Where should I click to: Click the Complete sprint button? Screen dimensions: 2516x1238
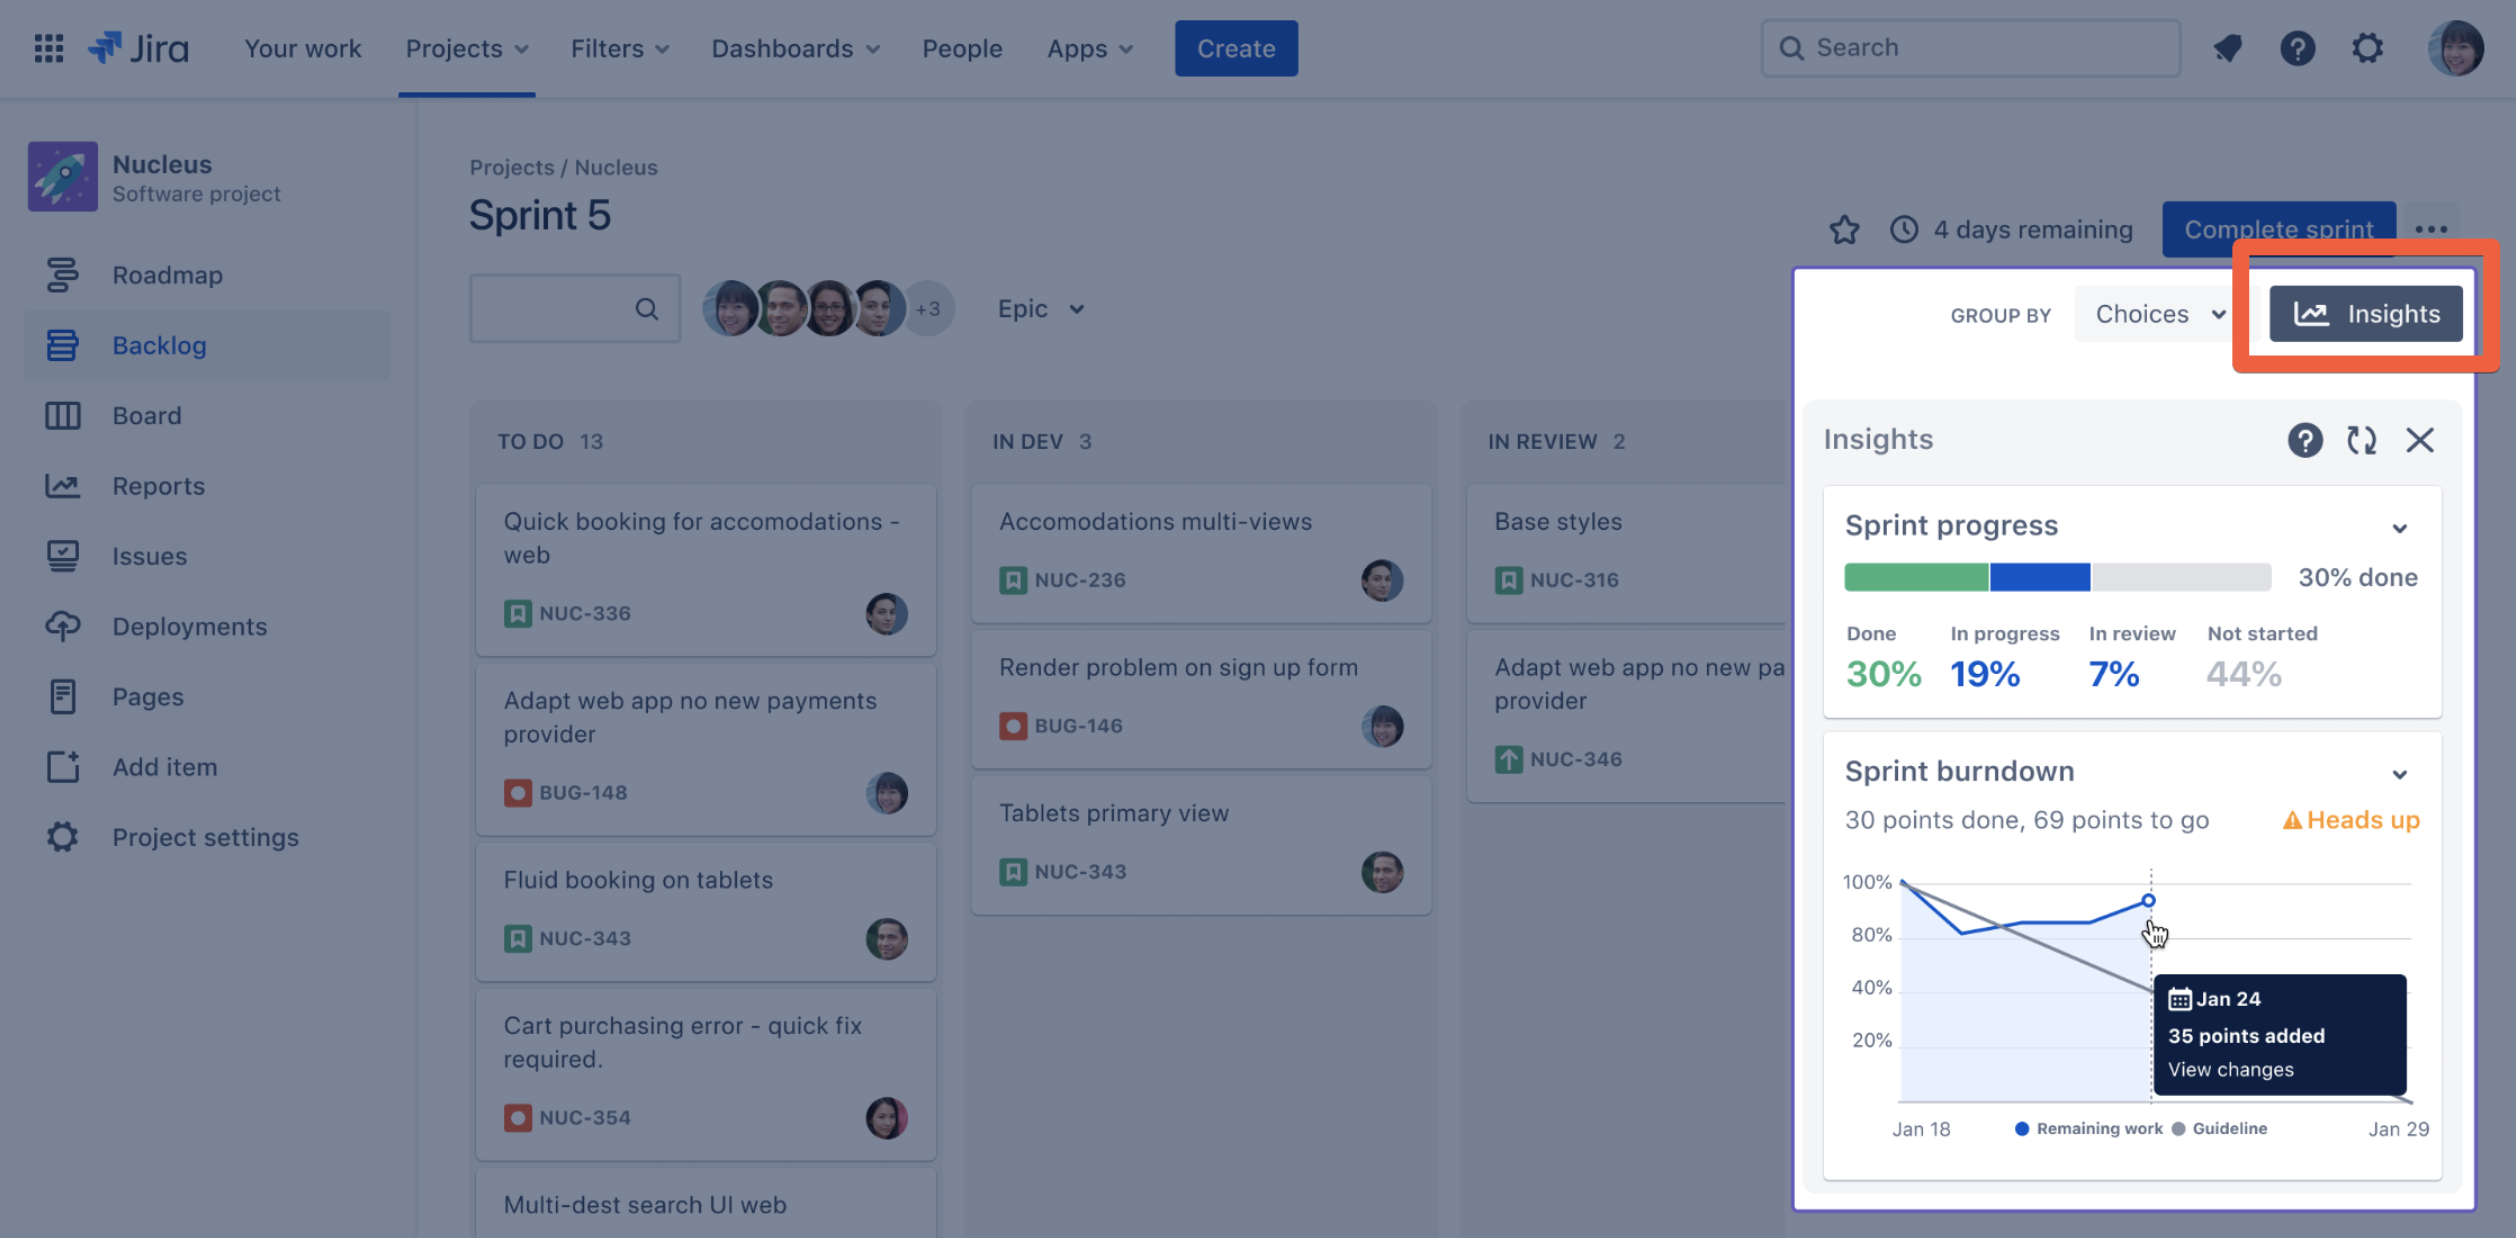[x=2278, y=229]
